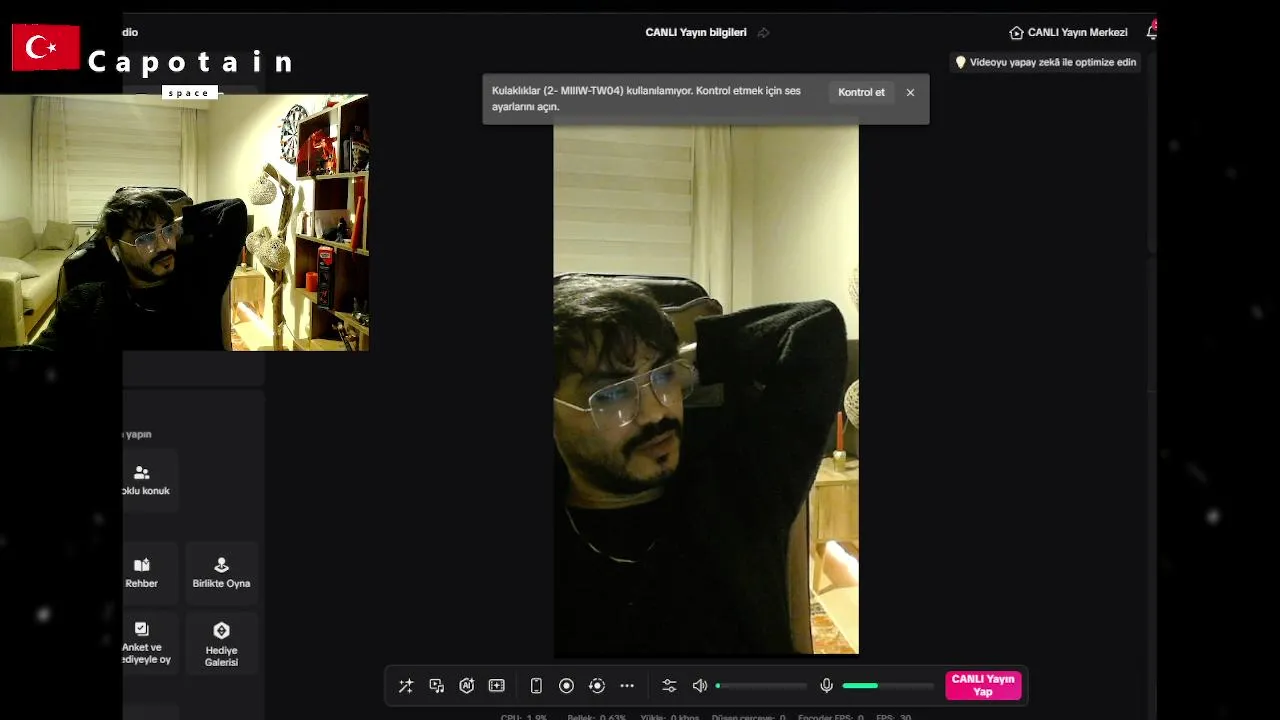1280x720 pixels.
Task: Click the AI shield icon in toolbar
Action: click(467, 686)
